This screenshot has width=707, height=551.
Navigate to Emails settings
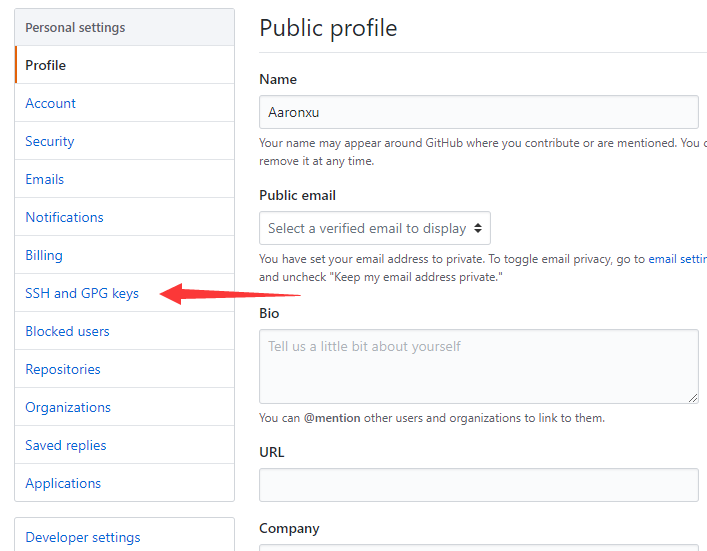pos(45,179)
